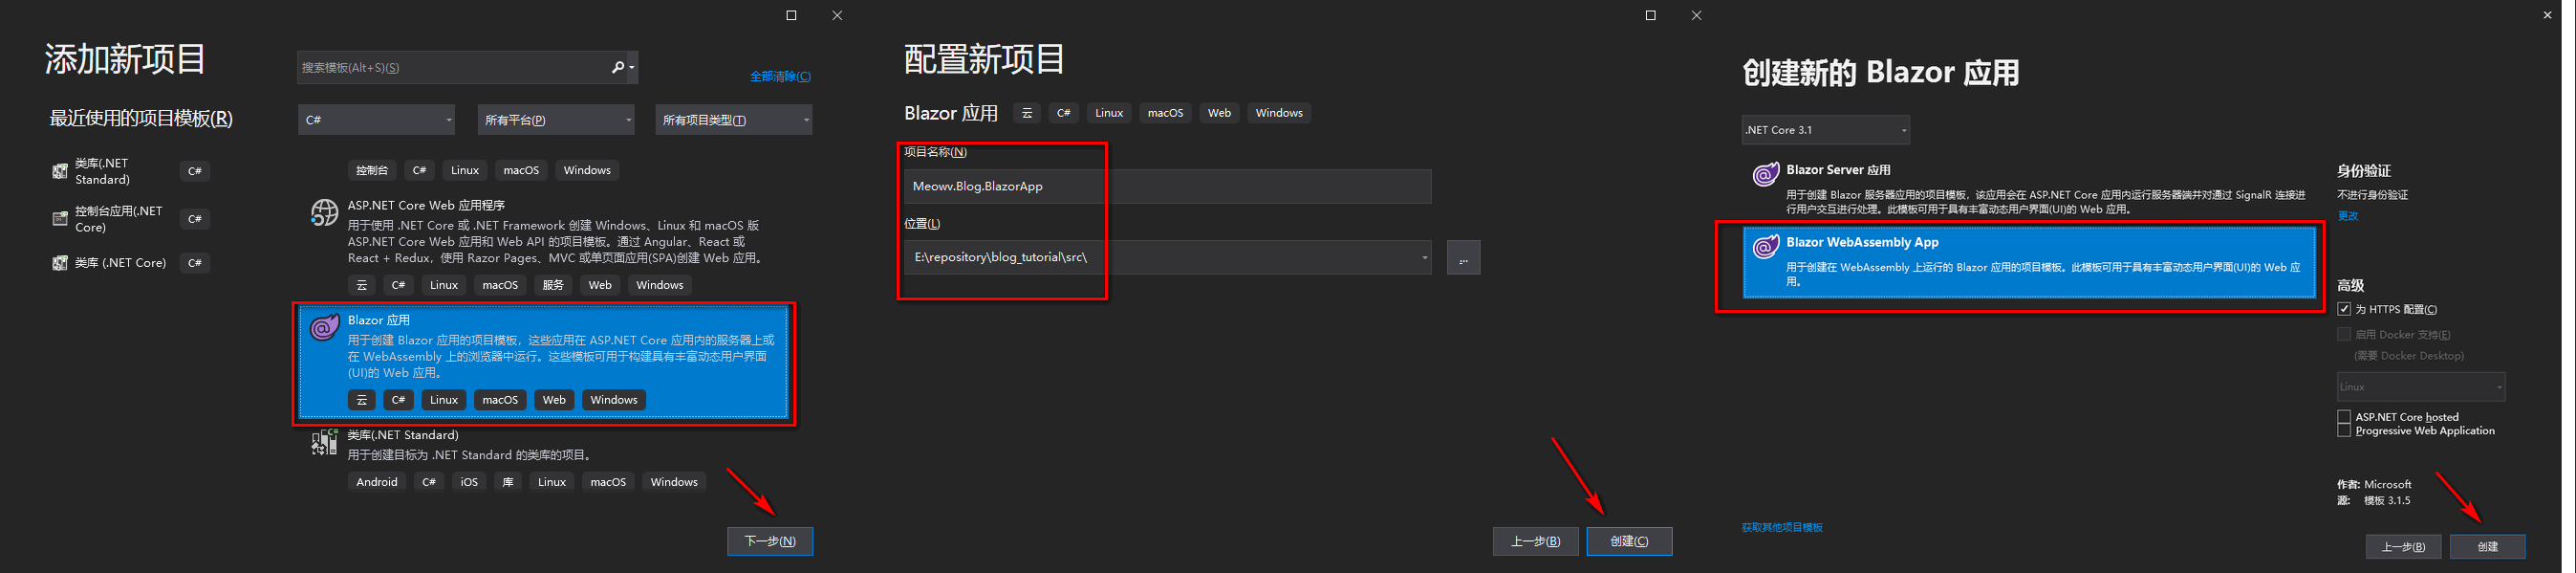Click the search magnifier icon in template search

pyautogui.click(x=617, y=67)
